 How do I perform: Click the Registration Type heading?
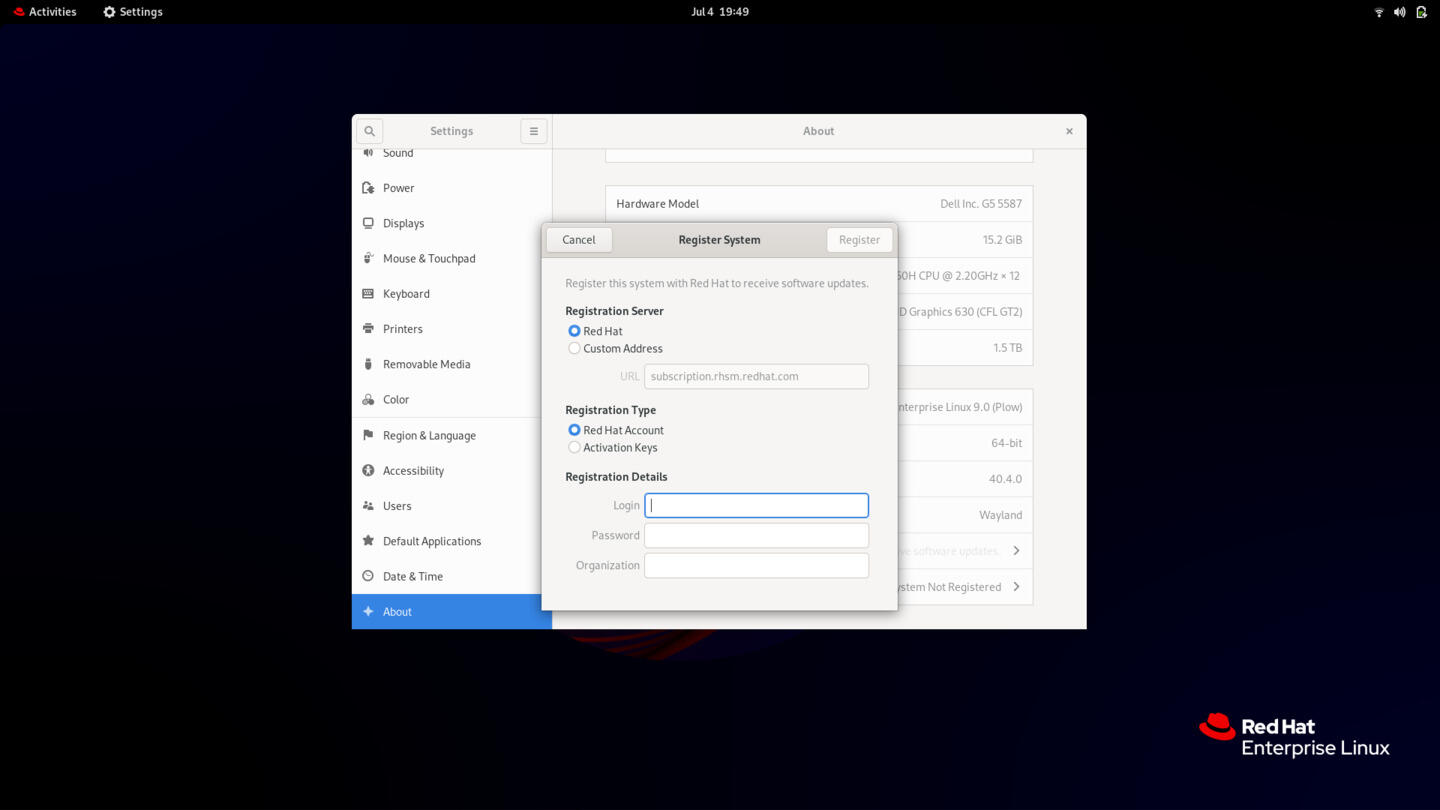click(x=610, y=410)
